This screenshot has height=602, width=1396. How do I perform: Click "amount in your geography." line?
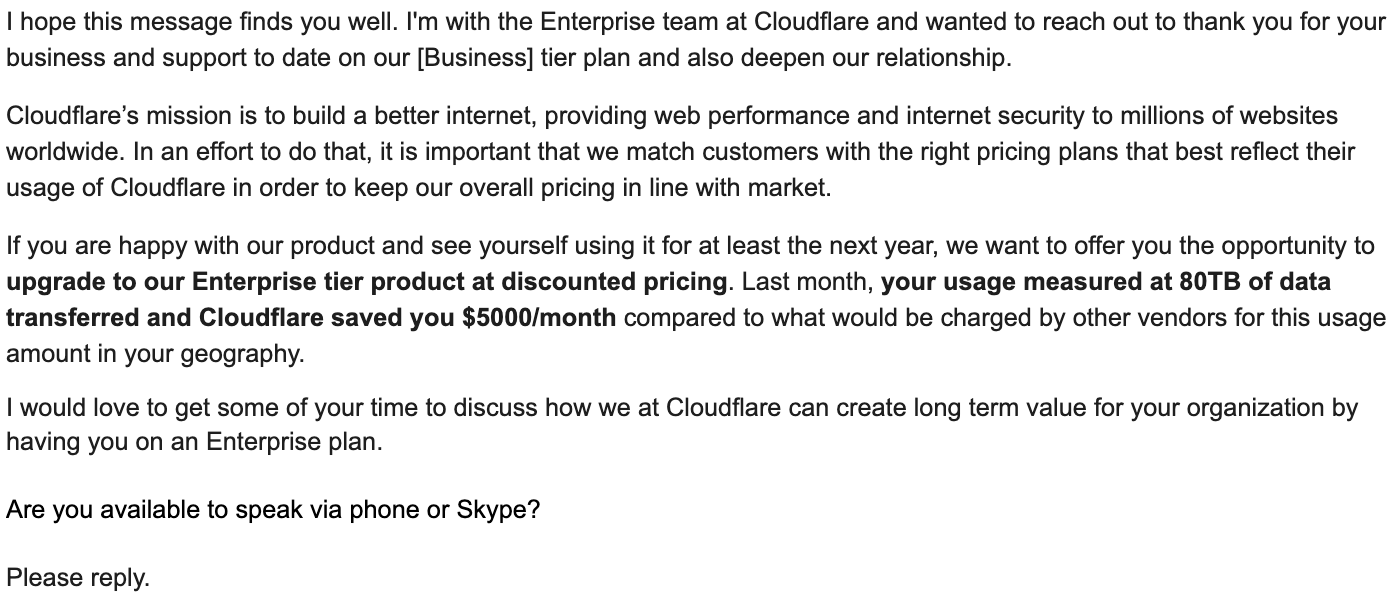click(154, 354)
